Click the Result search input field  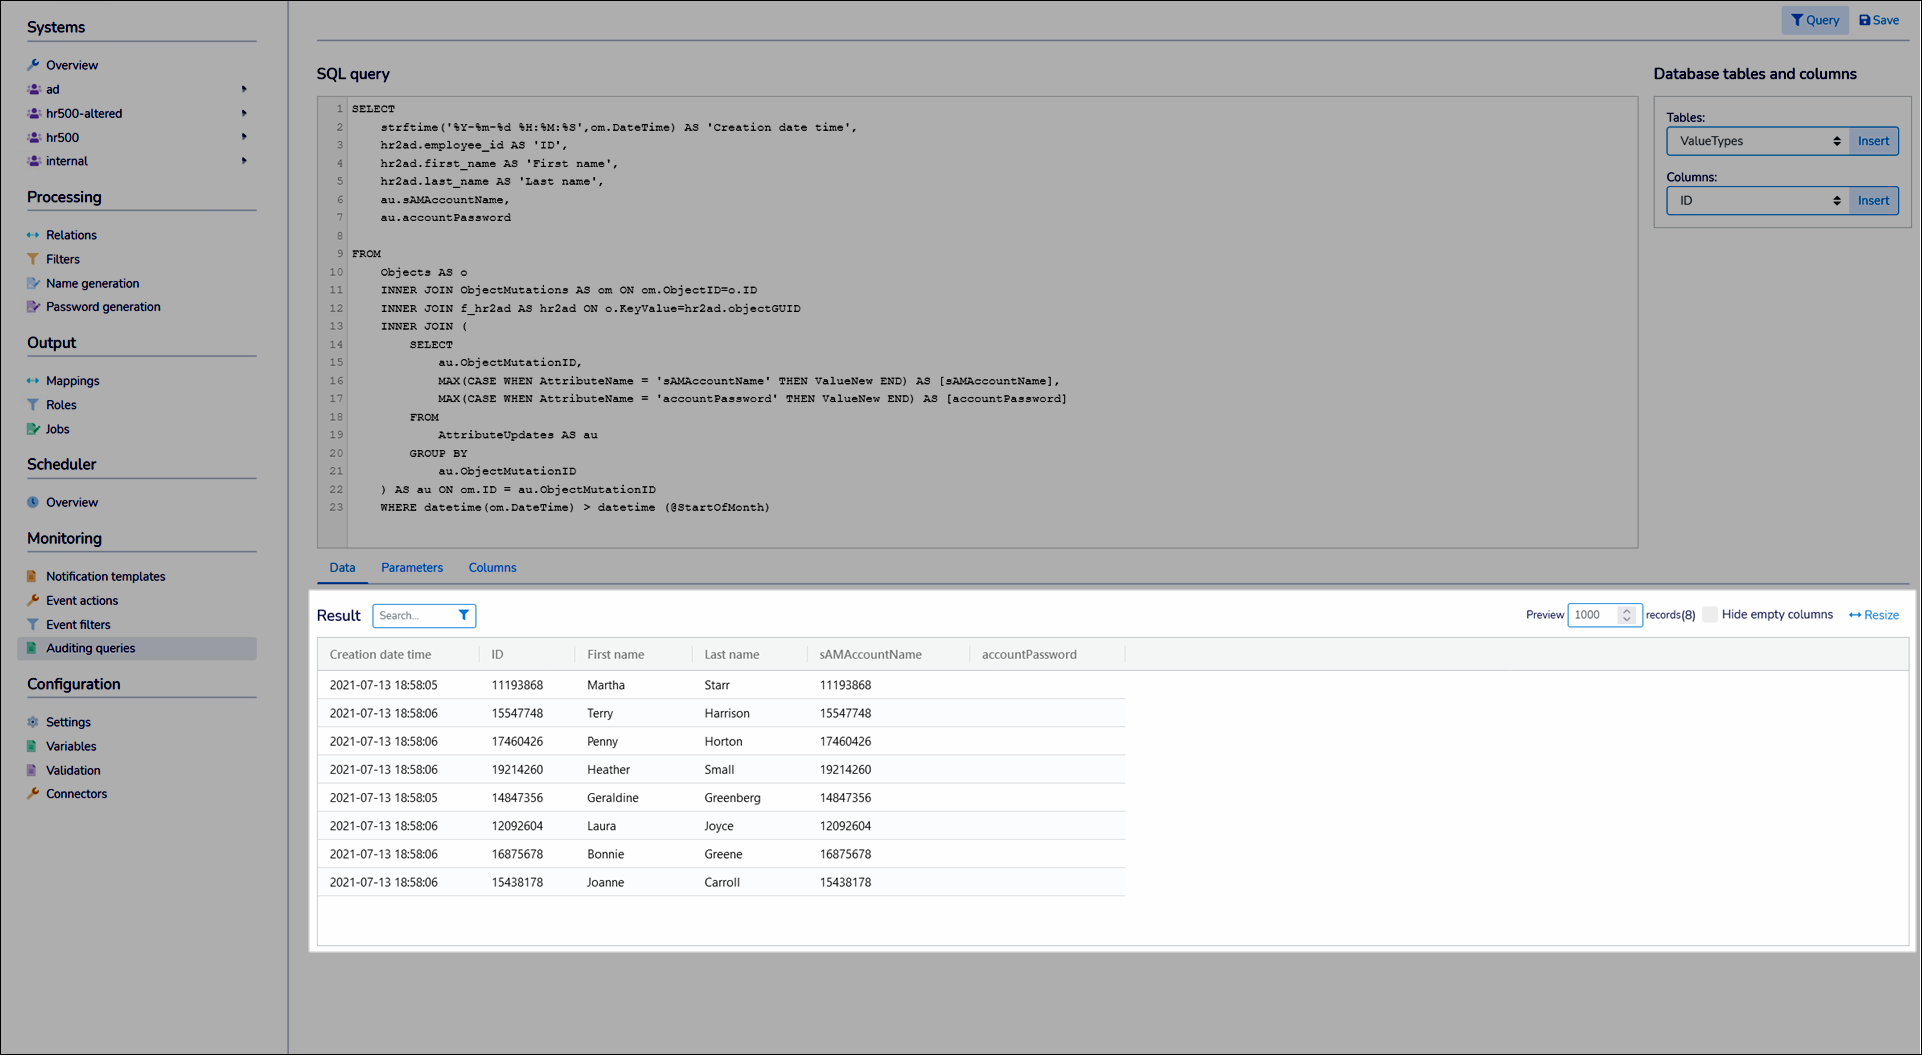415,615
